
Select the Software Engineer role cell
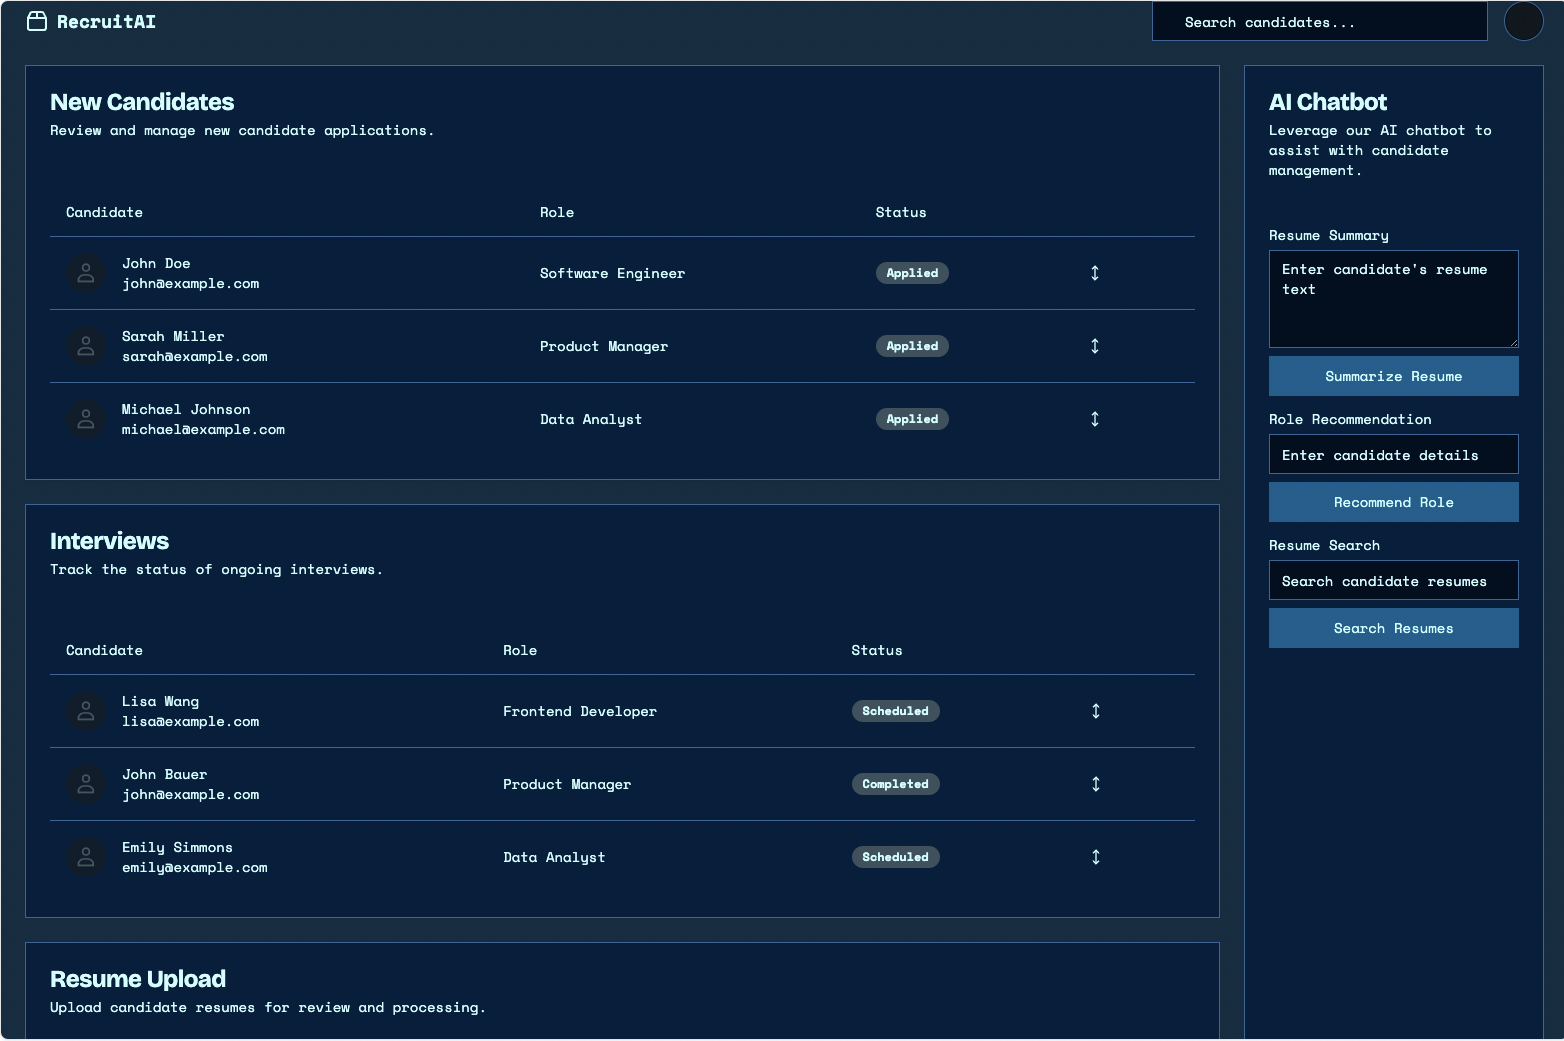612,273
